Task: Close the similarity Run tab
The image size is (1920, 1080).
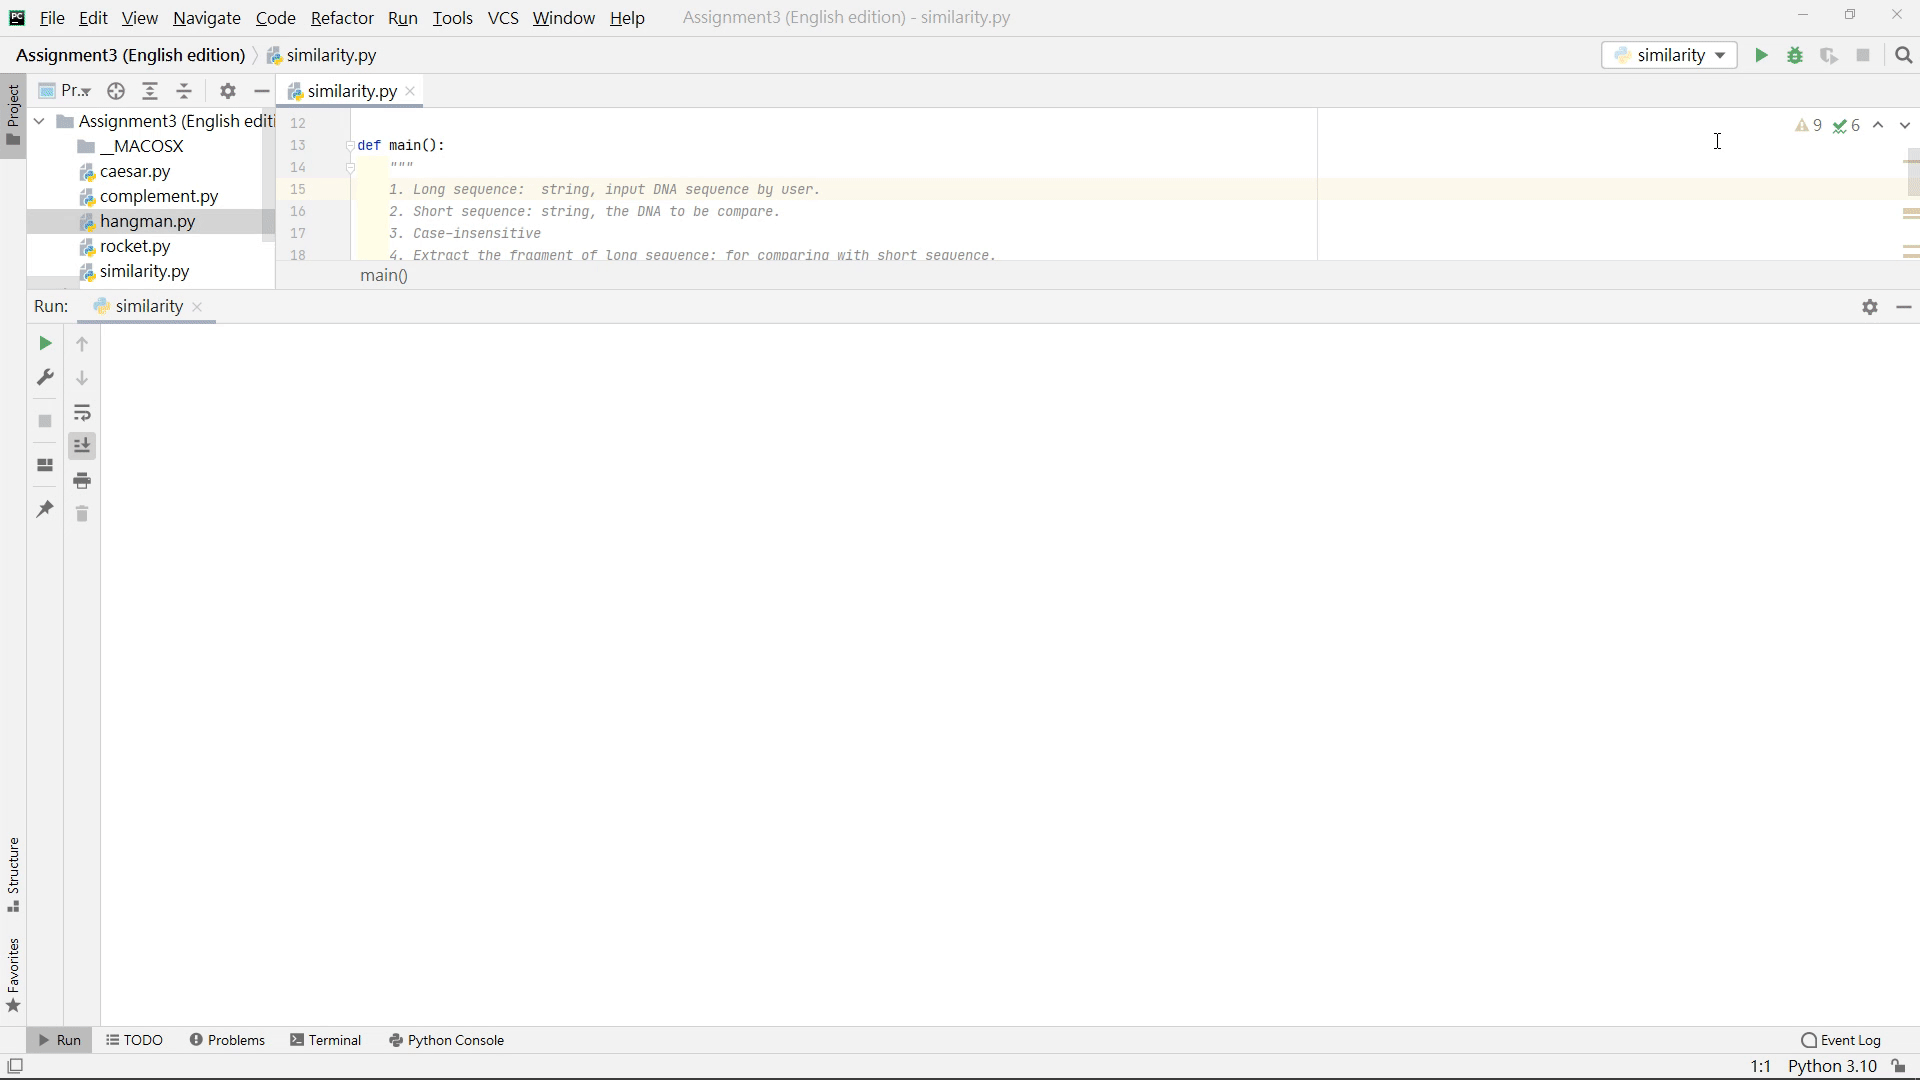Action: (197, 307)
